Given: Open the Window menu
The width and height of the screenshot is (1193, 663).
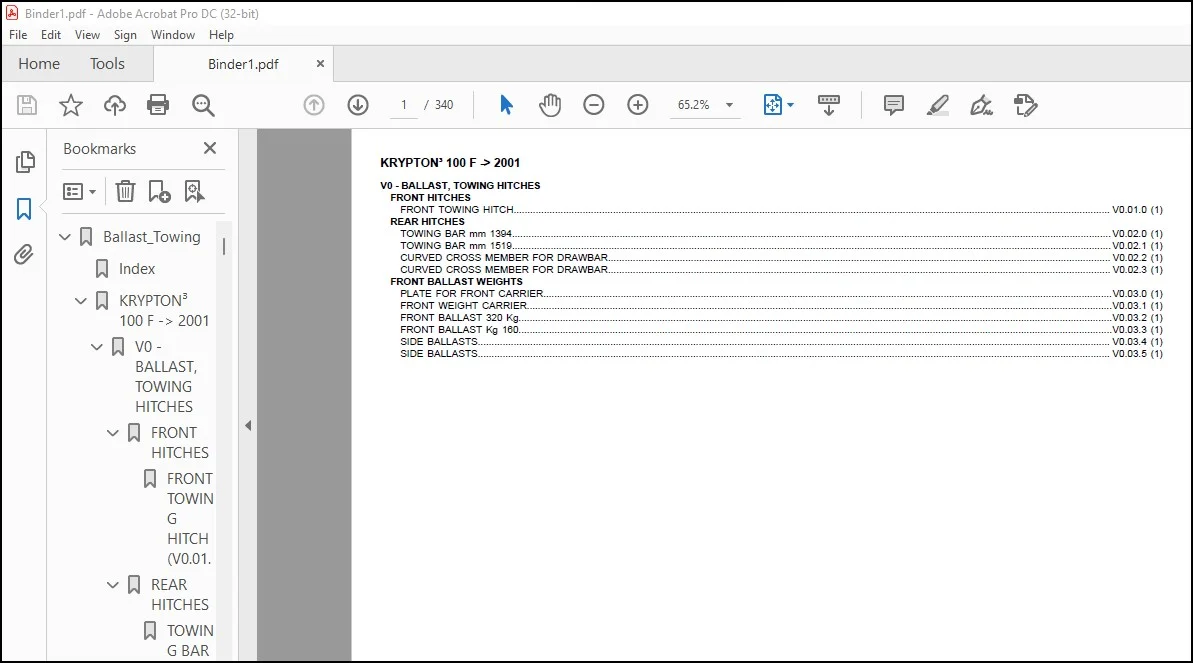Looking at the screenshot, I should 173,35.
